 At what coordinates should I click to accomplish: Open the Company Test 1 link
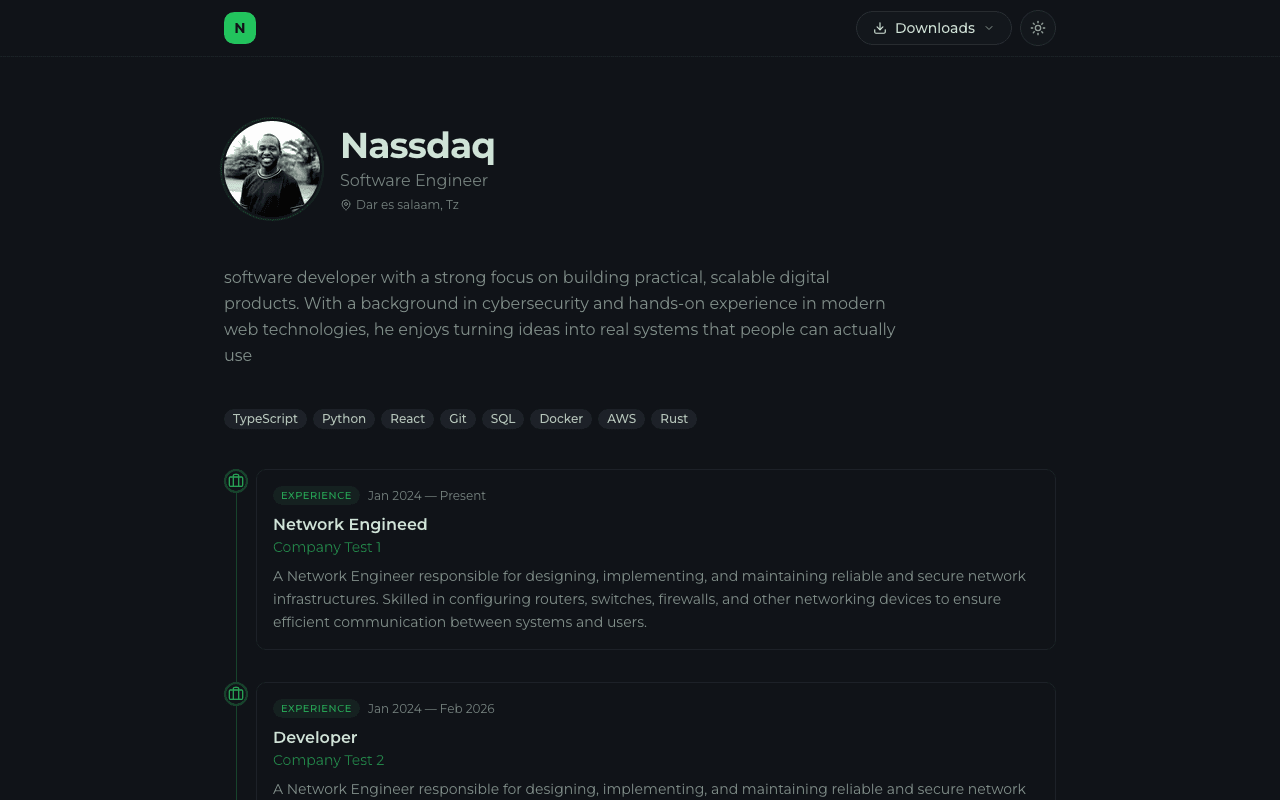point(327,547)
